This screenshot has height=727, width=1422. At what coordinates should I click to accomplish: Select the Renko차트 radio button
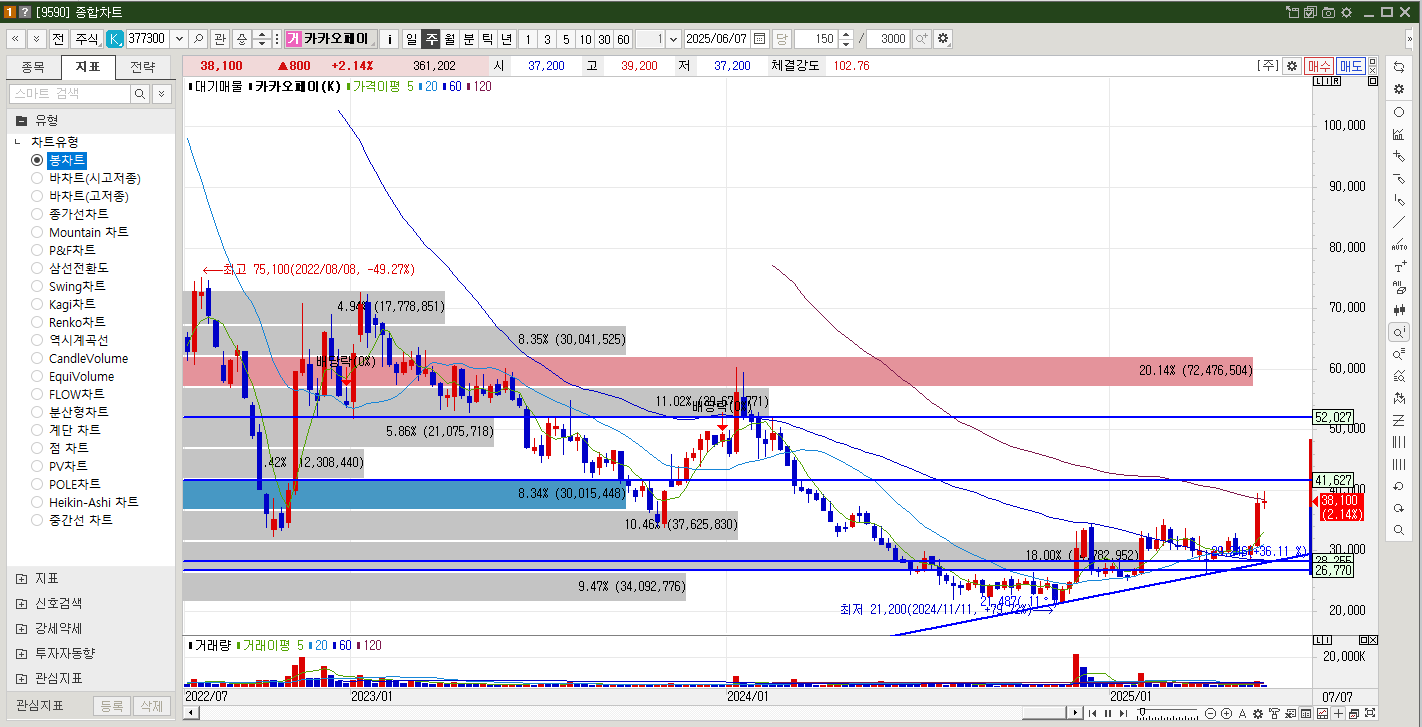click(37, 322)
